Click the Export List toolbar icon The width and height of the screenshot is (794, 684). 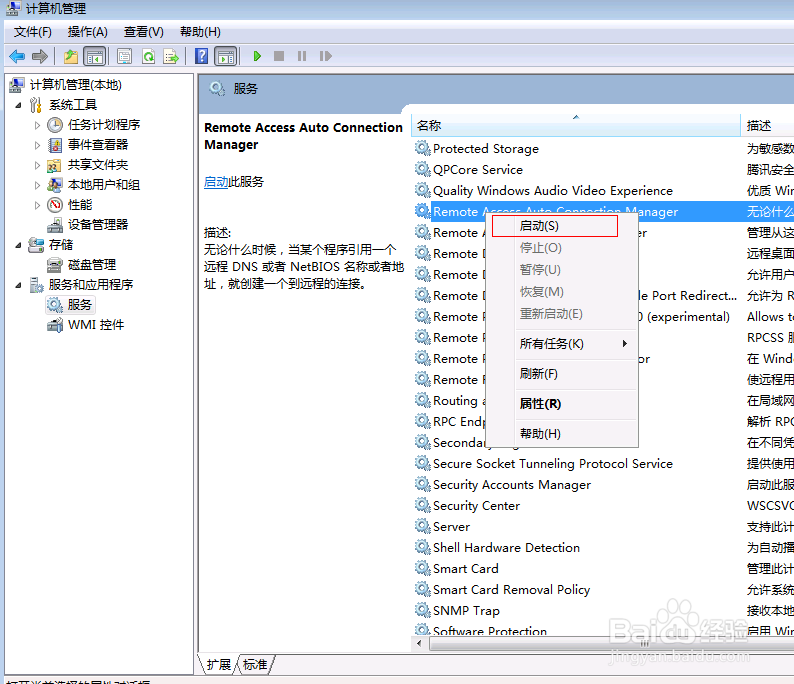171,56
